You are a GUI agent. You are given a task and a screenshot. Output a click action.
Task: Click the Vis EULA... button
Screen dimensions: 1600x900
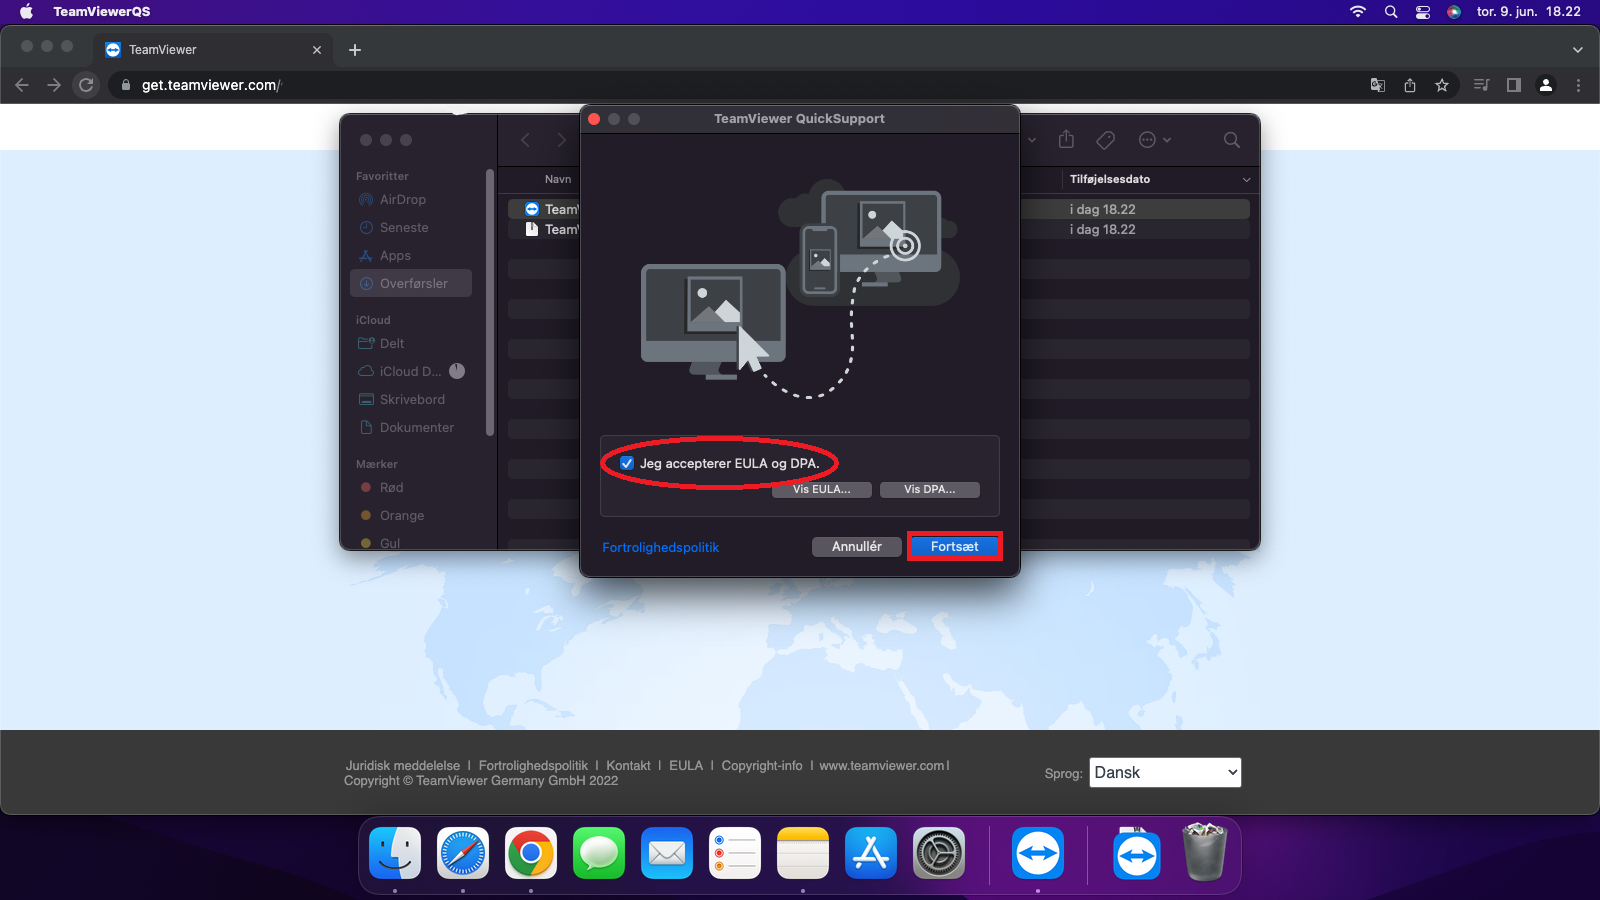click(x=822, y=489)
